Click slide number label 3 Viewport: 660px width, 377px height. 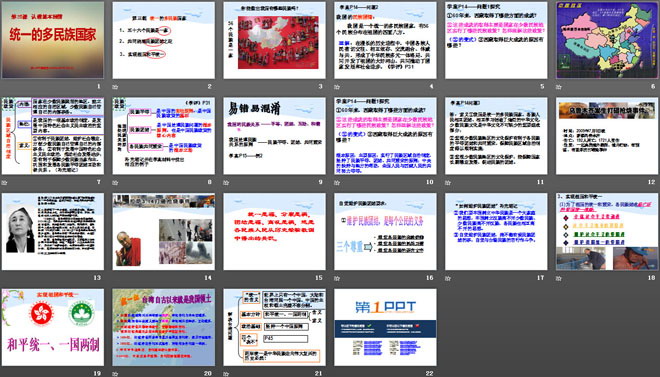point(320,87)
